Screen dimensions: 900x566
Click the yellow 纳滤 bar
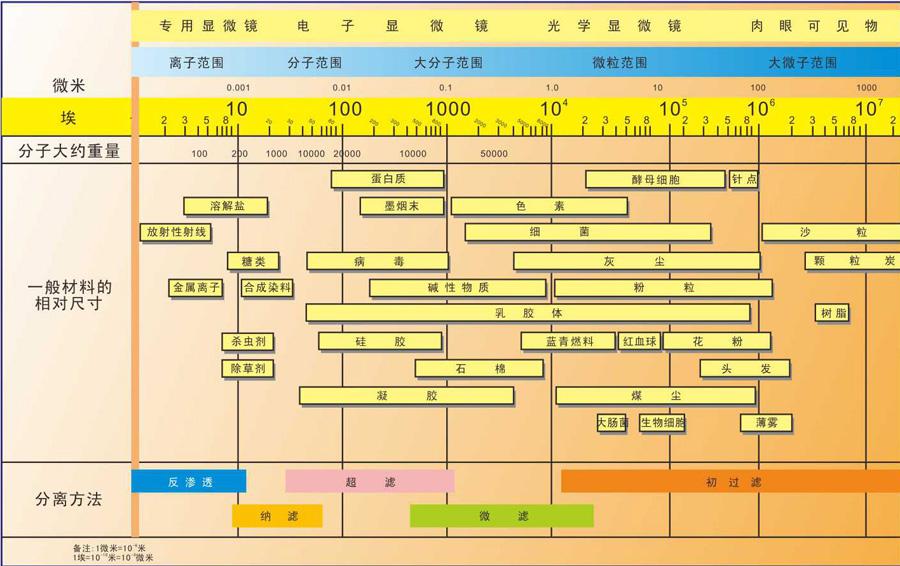click(277, 516)
